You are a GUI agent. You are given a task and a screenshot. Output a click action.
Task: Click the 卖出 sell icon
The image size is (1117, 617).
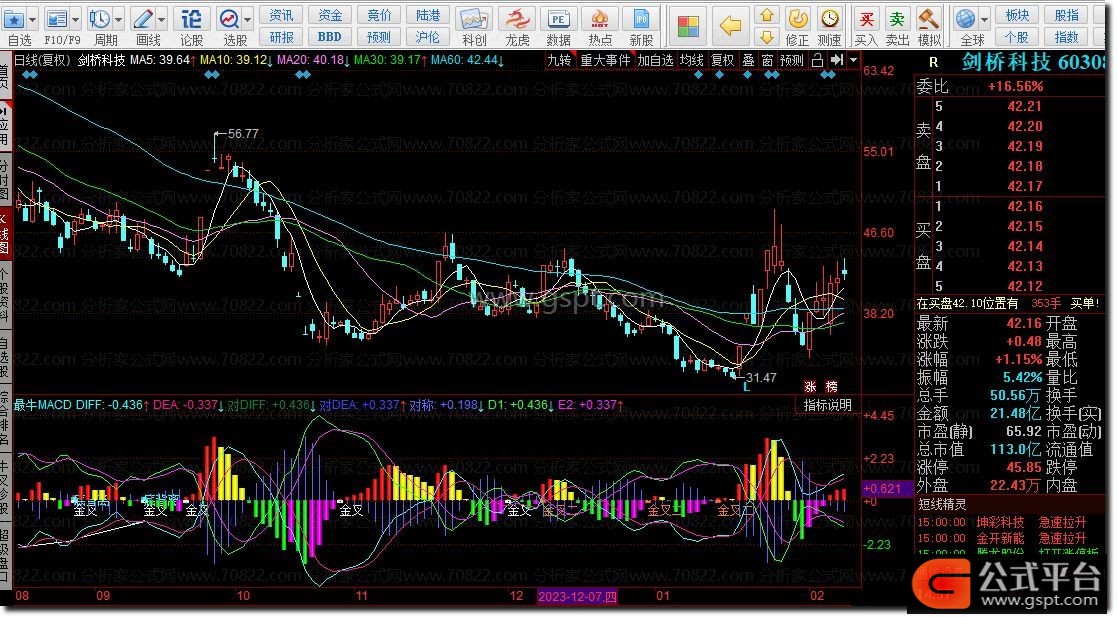(897, 19)
